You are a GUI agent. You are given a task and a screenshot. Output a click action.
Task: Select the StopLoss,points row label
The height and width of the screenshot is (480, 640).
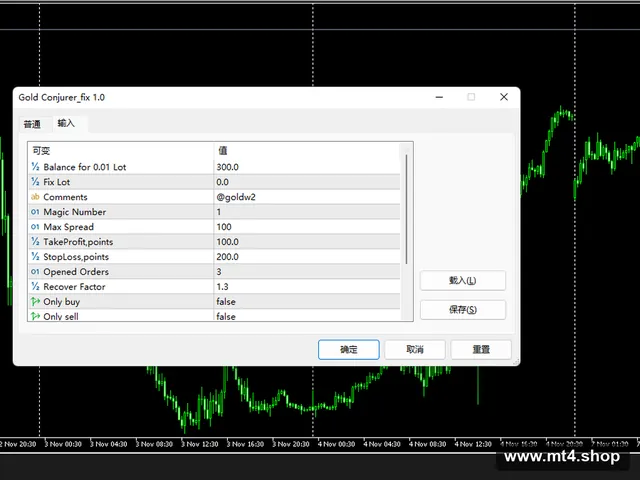click(x=76, y=257)
